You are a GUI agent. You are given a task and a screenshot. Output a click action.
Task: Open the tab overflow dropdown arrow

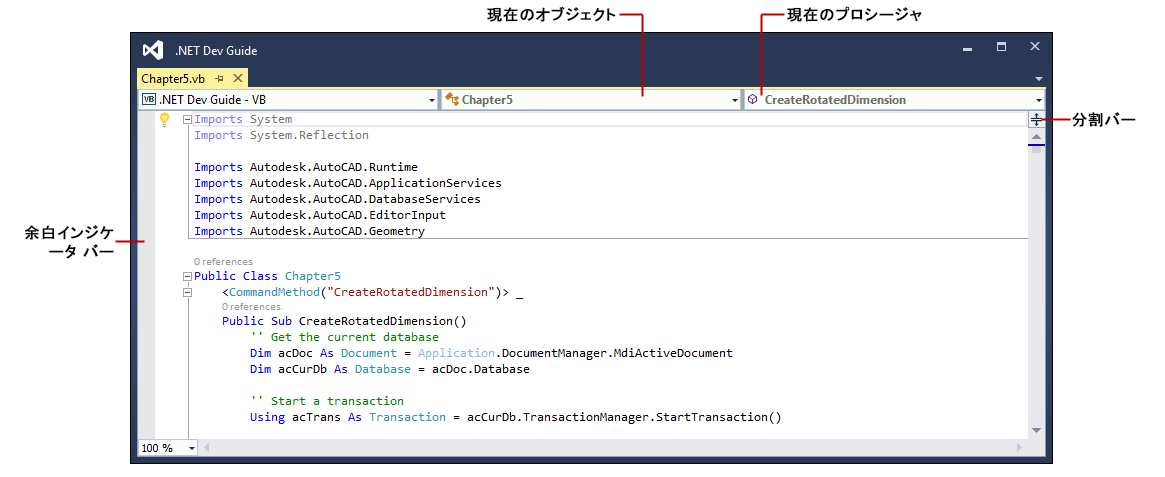[x=1039, y=78]
